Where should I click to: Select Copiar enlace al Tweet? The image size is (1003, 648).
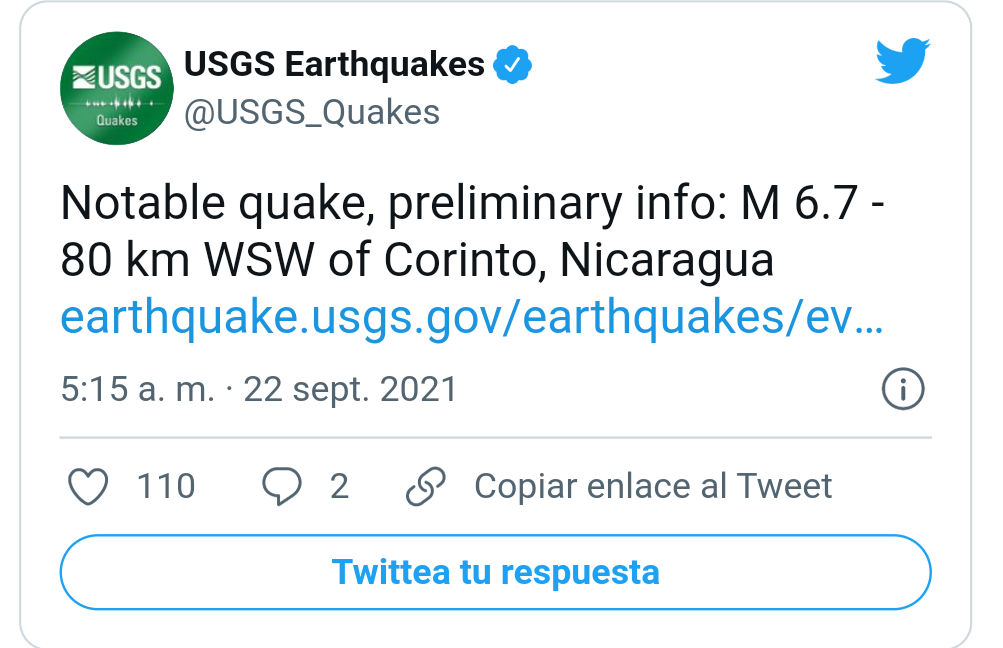653,486
